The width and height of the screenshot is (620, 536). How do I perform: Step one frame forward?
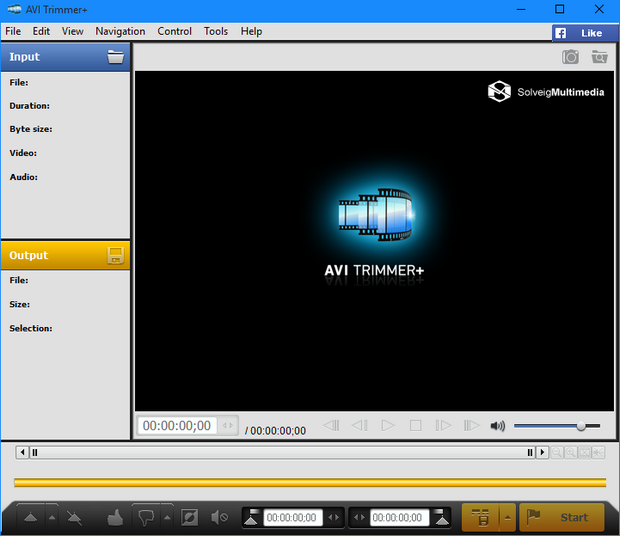point(443,426)
